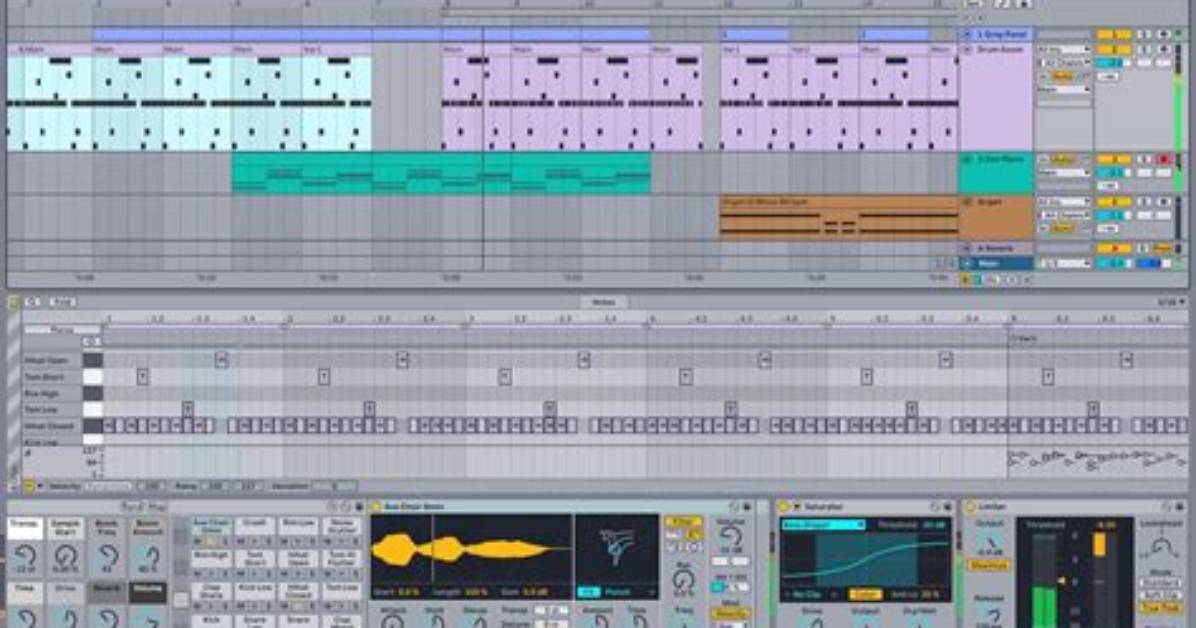Toggle the Simpler device activator icon
The image size is (1196, 628).
click(x=376, y=507)
